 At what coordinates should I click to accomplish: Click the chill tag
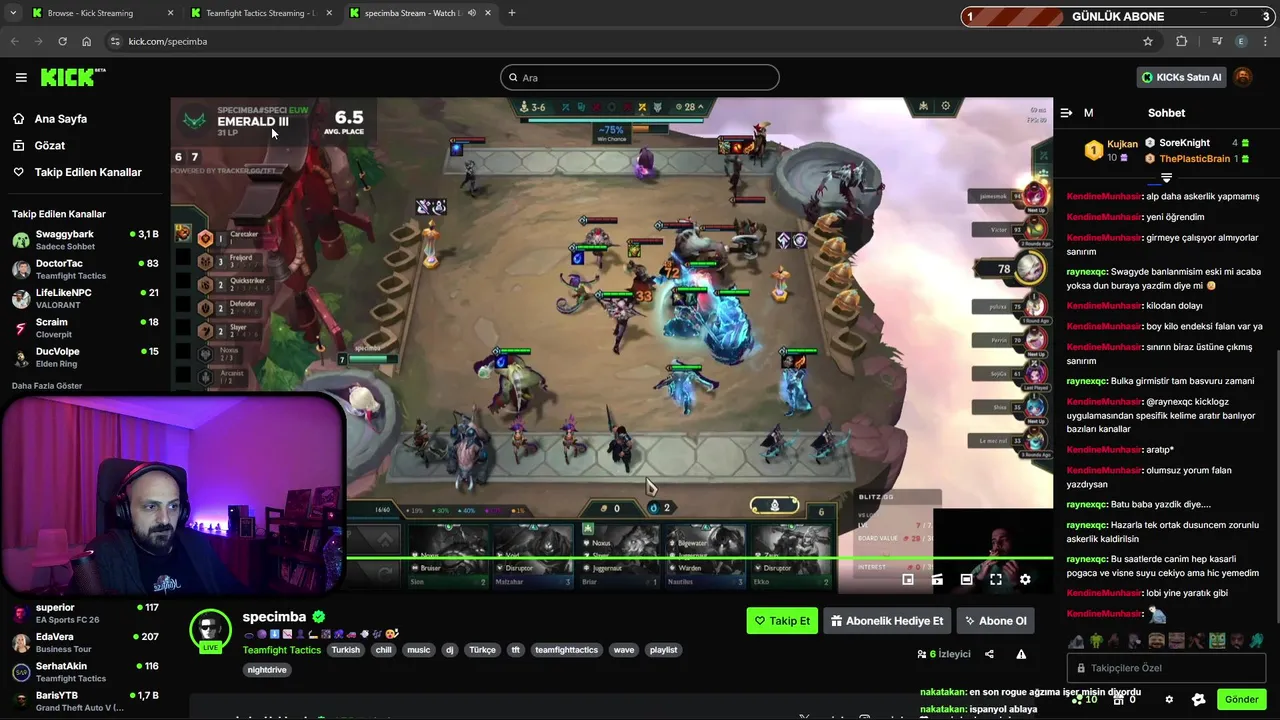pos(383,650)
